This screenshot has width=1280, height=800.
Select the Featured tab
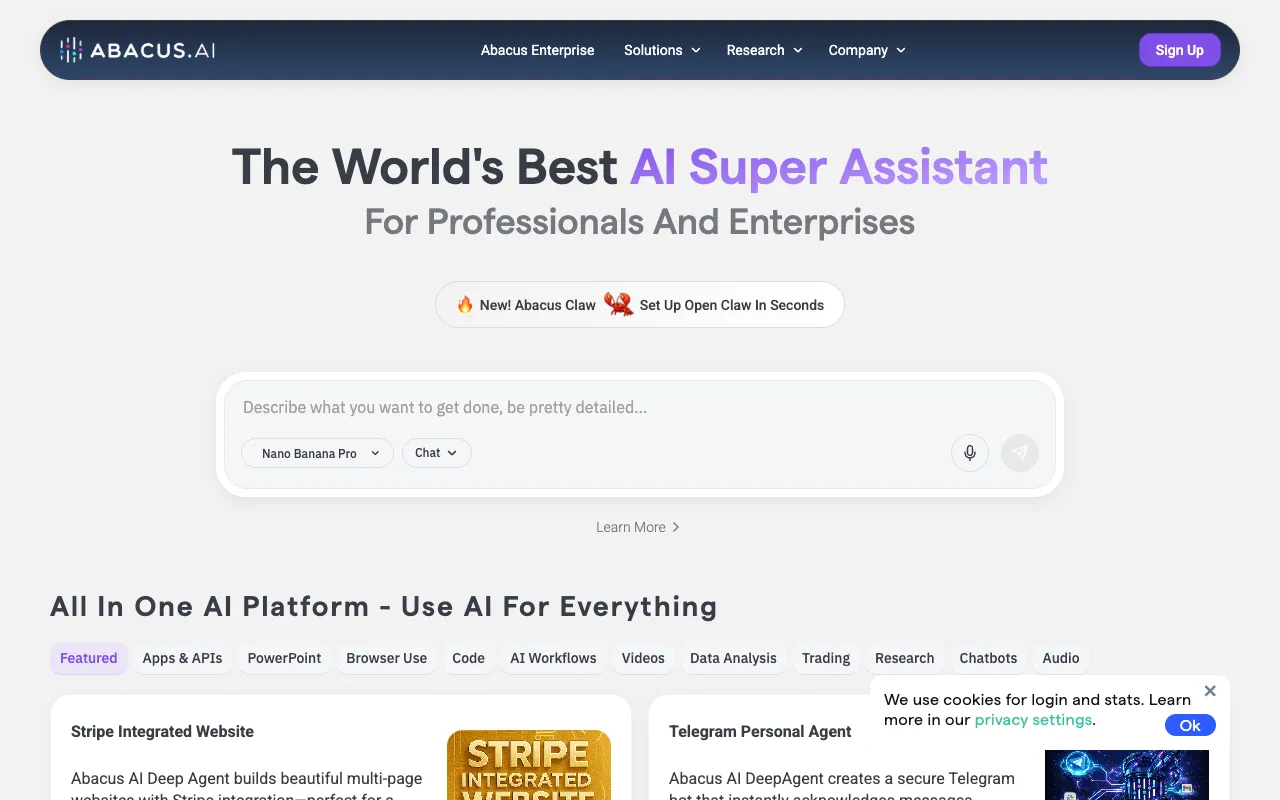pos(88,658)
